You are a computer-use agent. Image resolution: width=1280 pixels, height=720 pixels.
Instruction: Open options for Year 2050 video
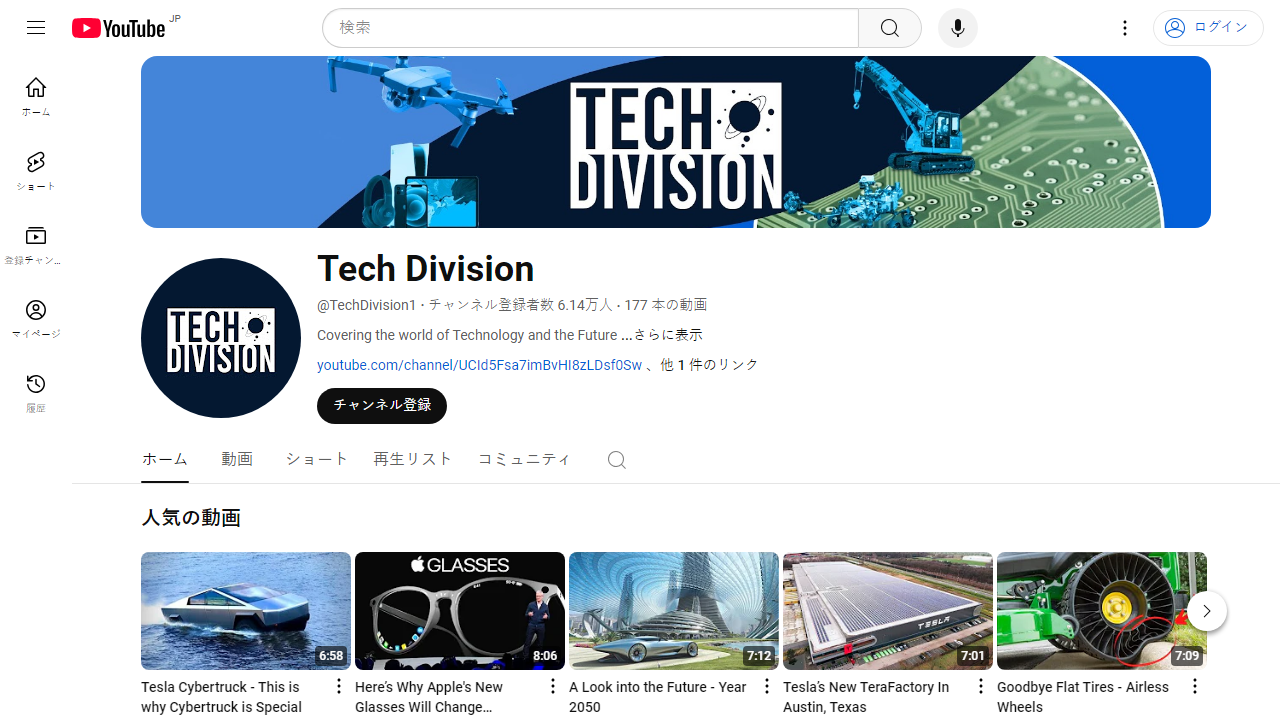coord(766,686)
